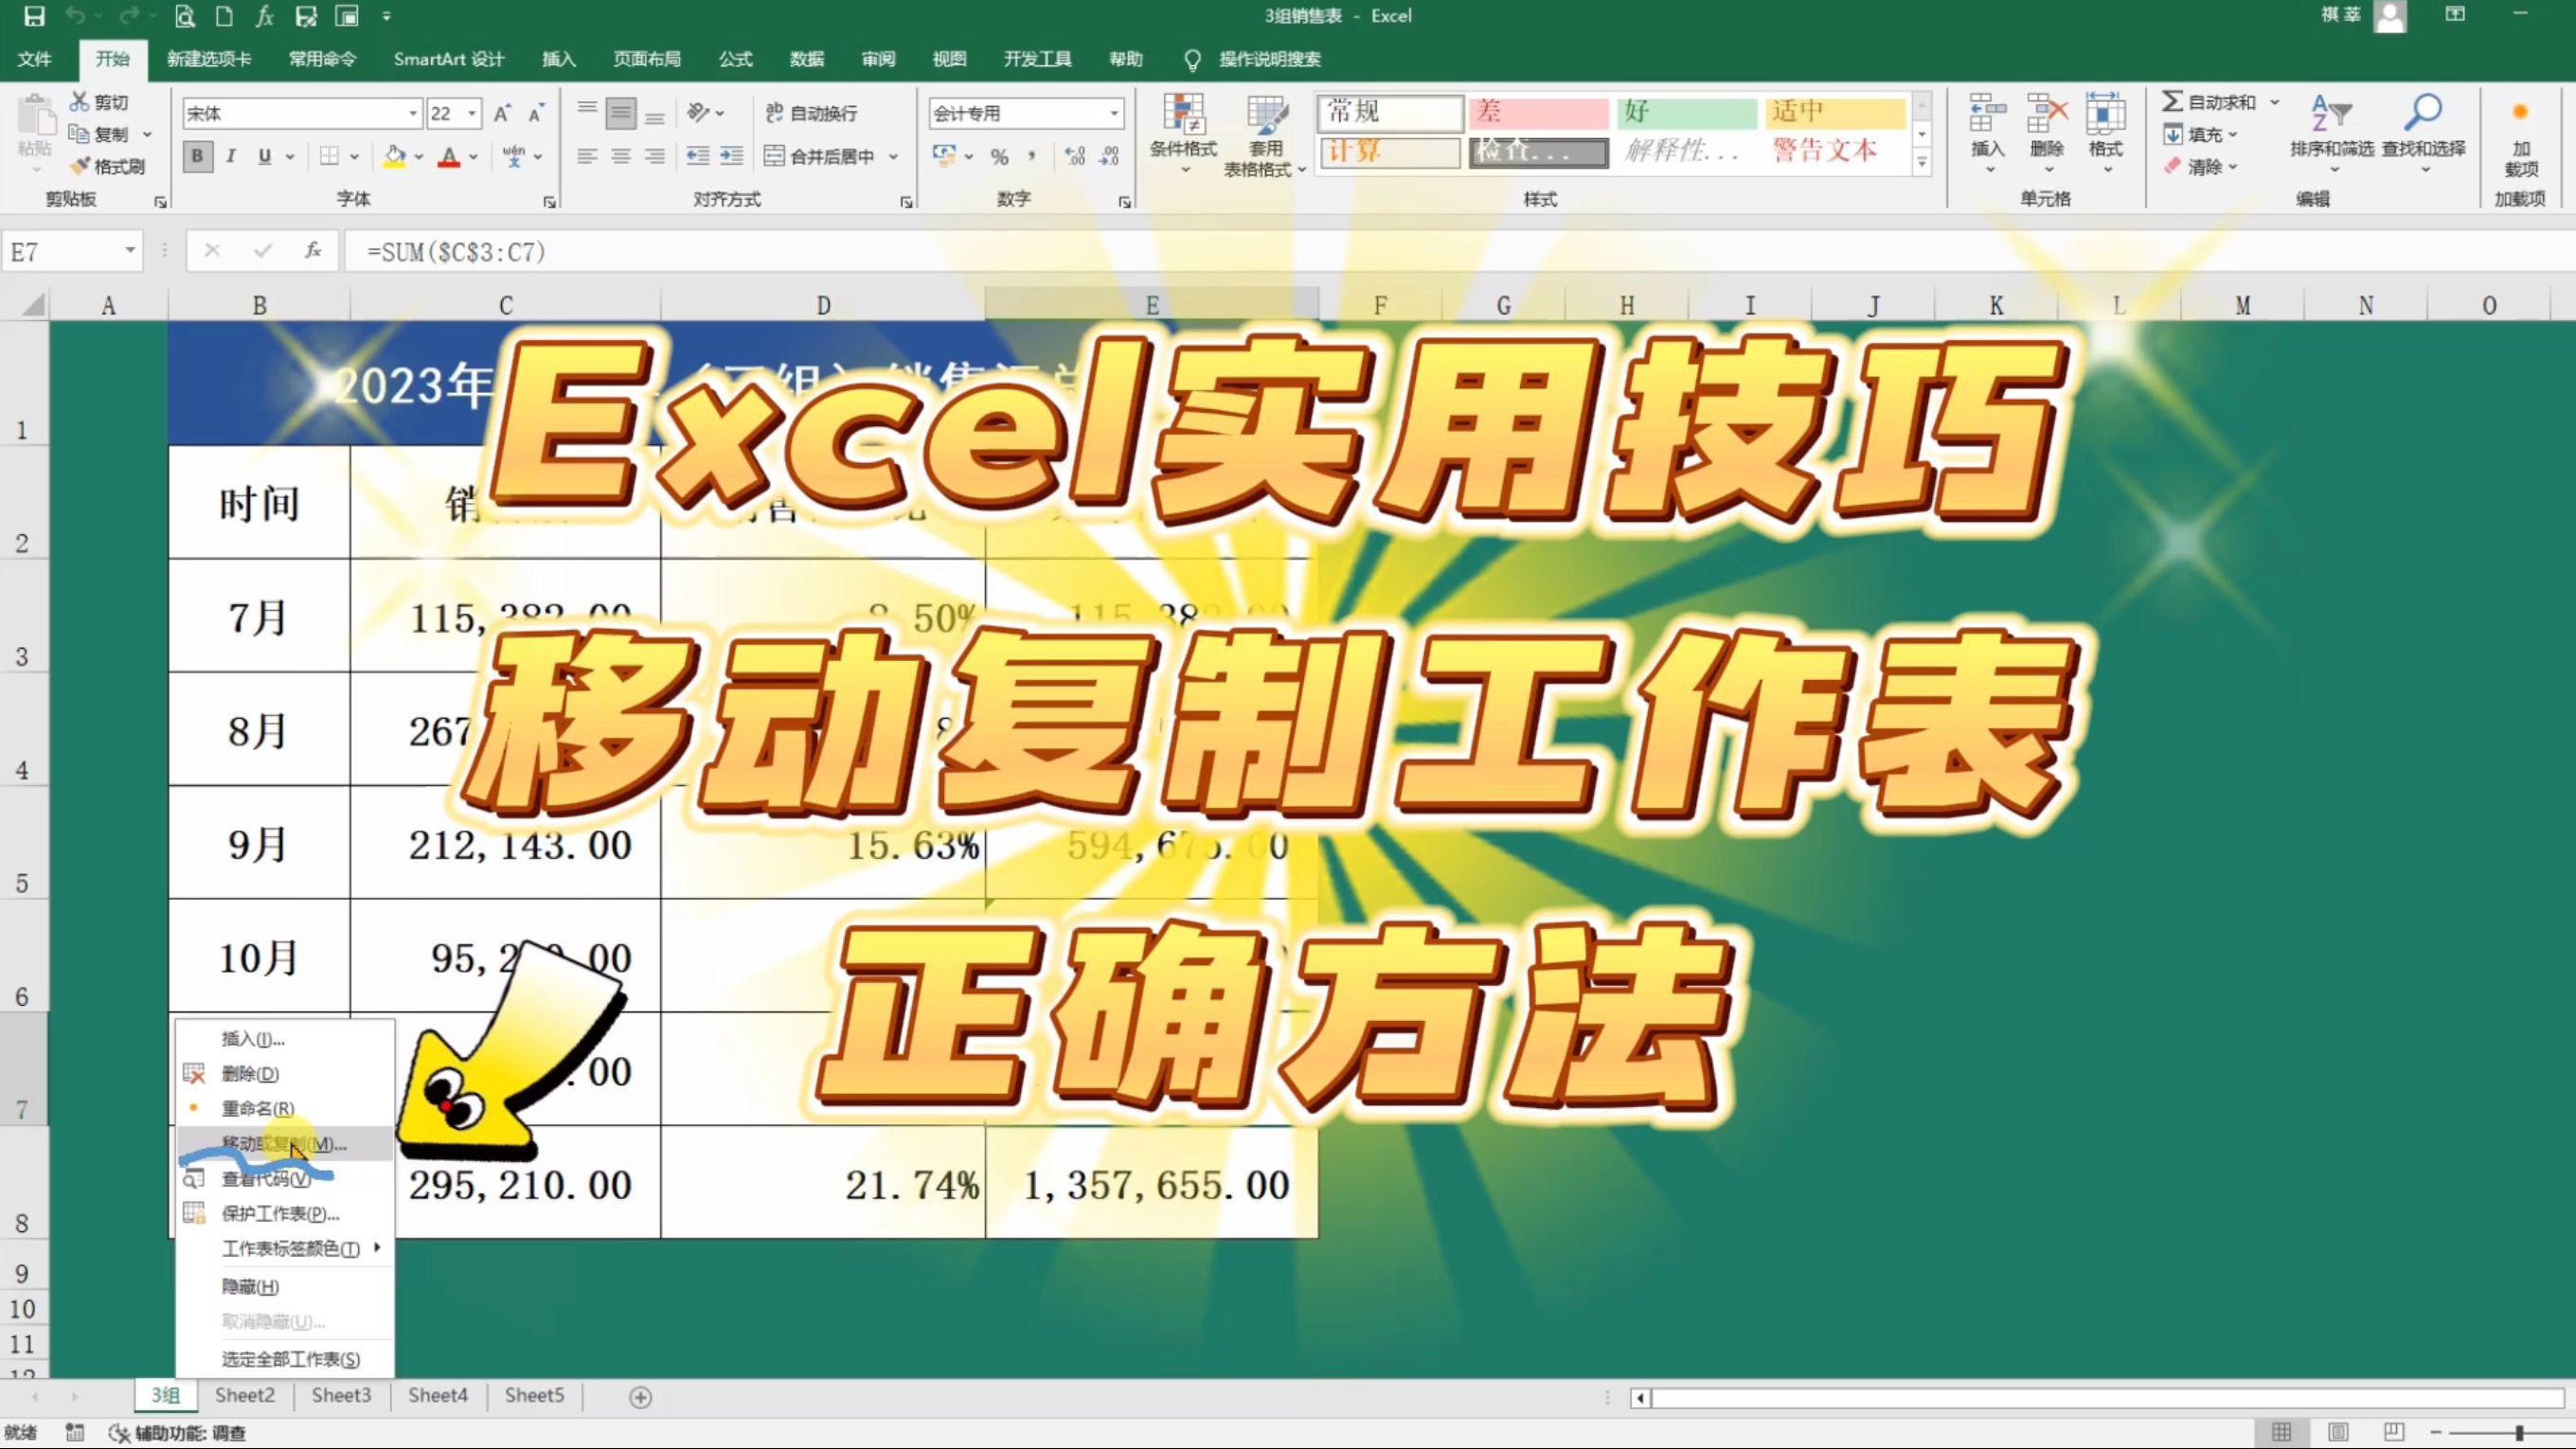Click Decrease Font Size icon
The height and width of the screenshot is (1449, 2576).
pyautogui.click(x=536, y=113)
